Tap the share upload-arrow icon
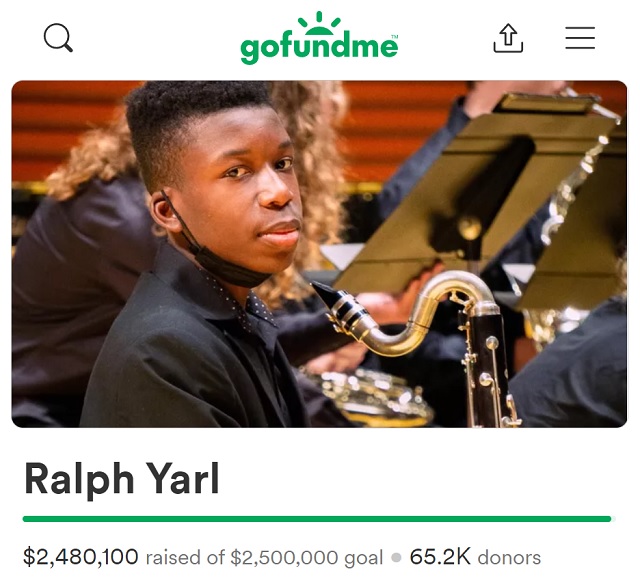Viewport: 640px width, 578px height. click(x=508, y=38)
